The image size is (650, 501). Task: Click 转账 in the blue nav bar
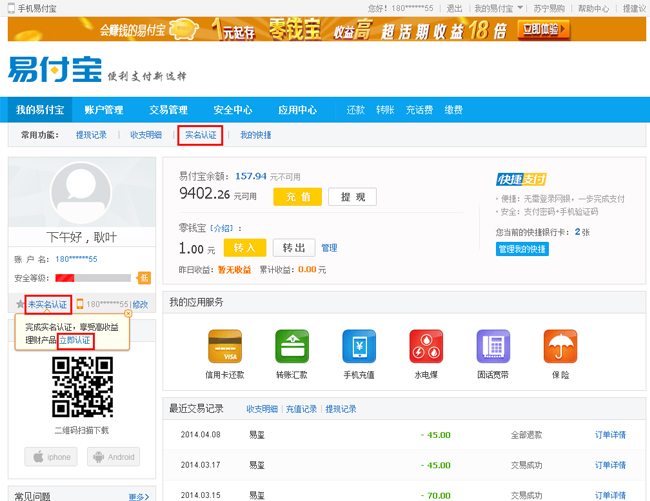[x=385, y=110]
